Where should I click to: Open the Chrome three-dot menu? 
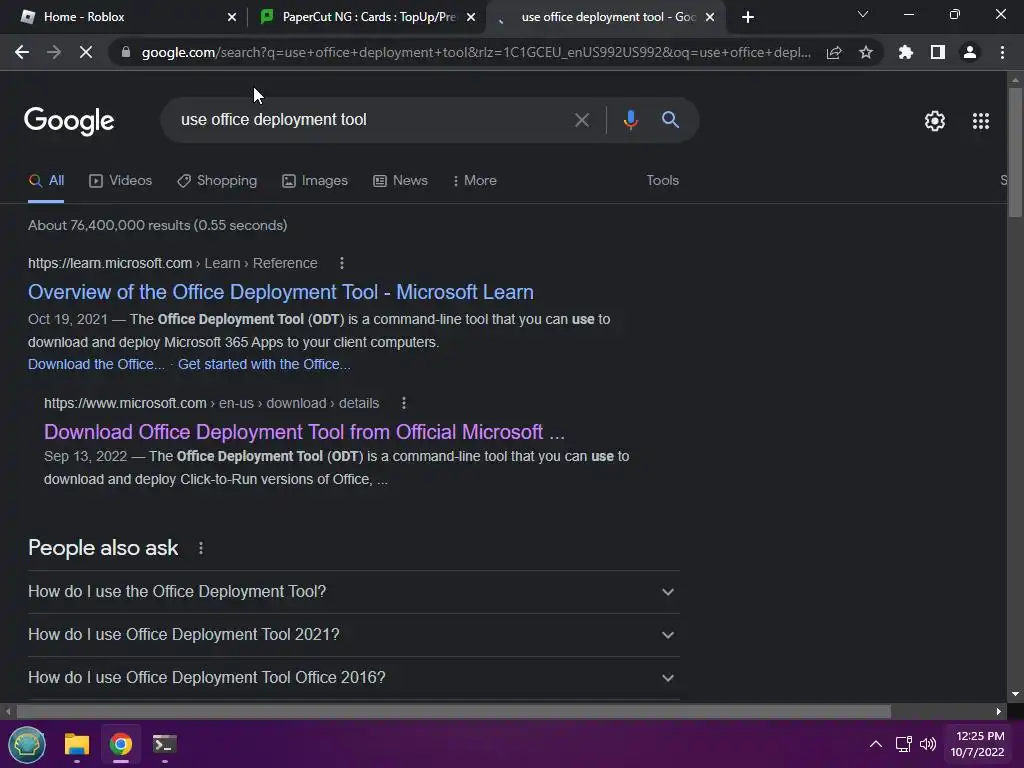[1002, 52]
